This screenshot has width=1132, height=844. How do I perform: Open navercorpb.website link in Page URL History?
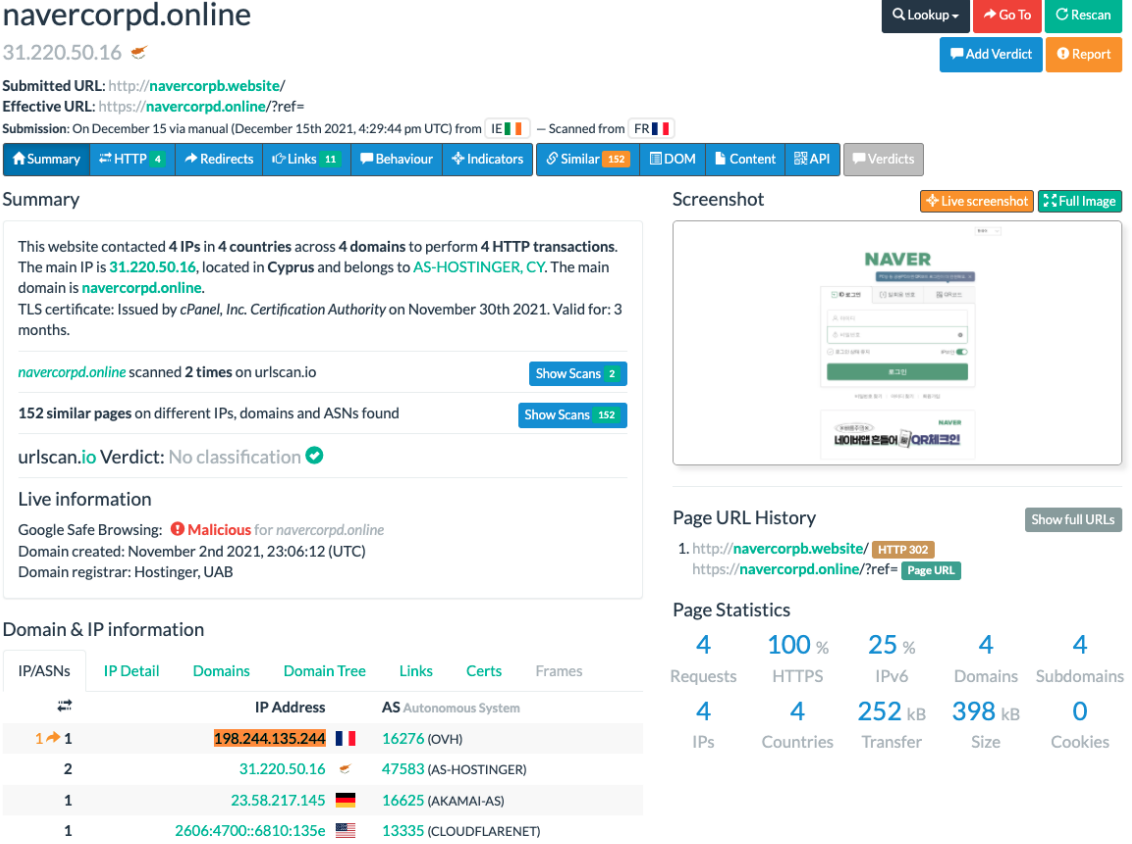[798, 549]
